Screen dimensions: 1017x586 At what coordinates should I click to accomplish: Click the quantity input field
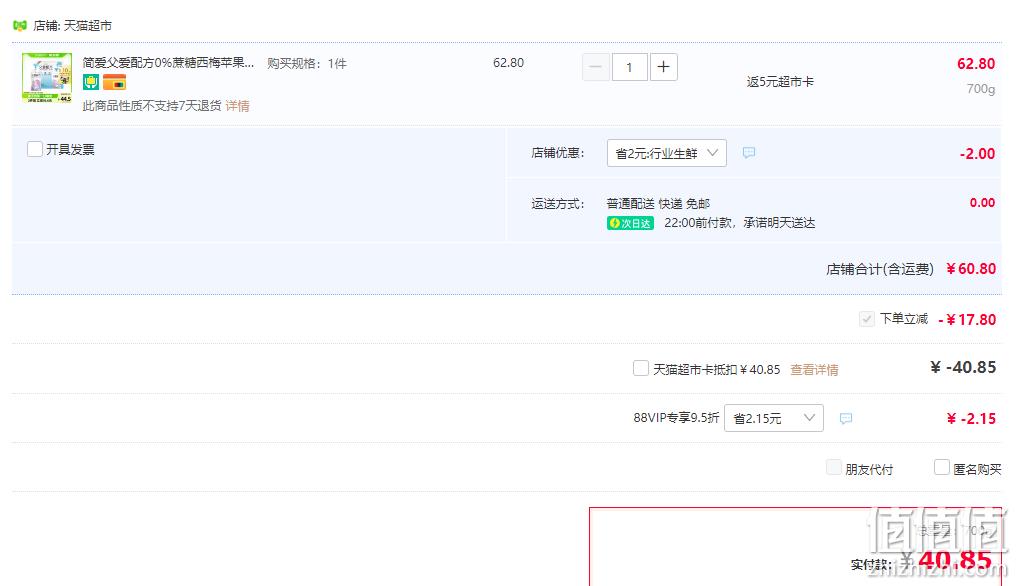[629, 67]
